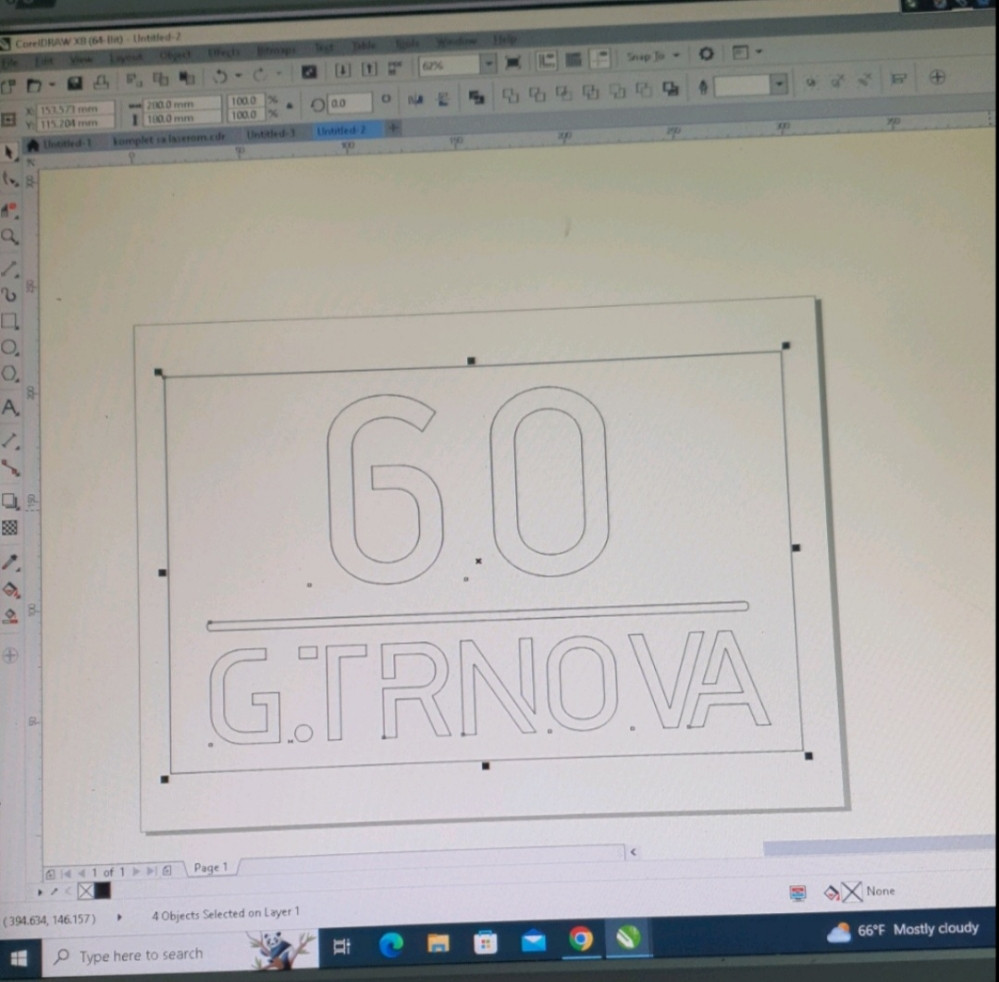This screenshot has height=982, width=999.
Task: Select the Rectangle tool
Action: pos(10,321)
